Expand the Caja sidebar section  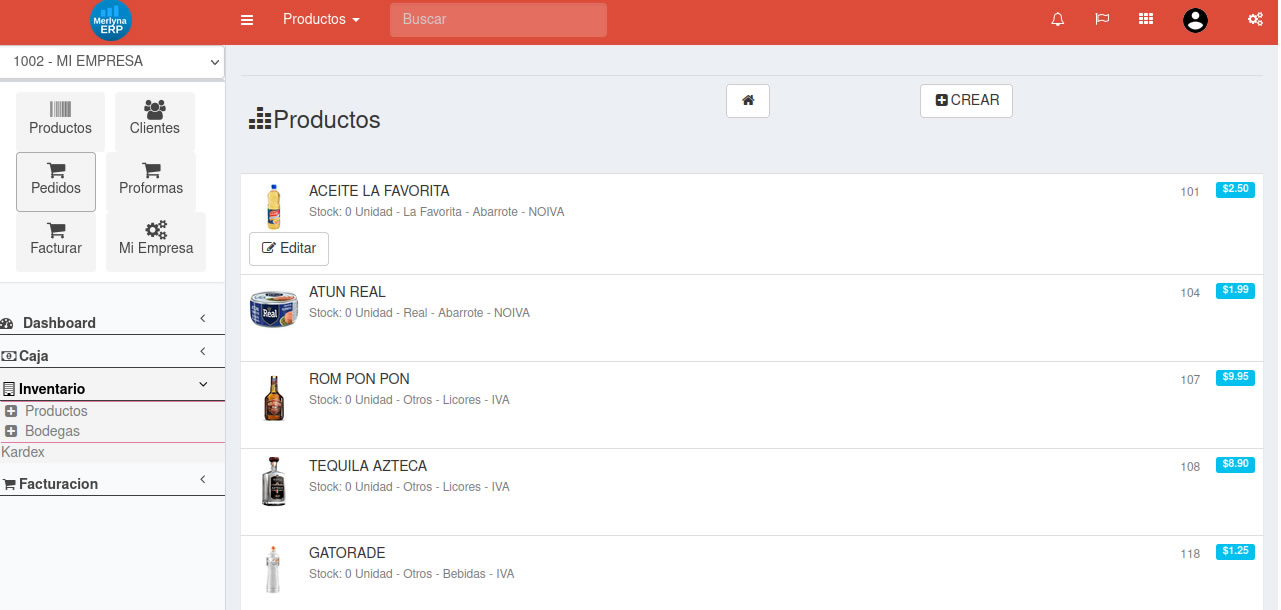point(112,355)
